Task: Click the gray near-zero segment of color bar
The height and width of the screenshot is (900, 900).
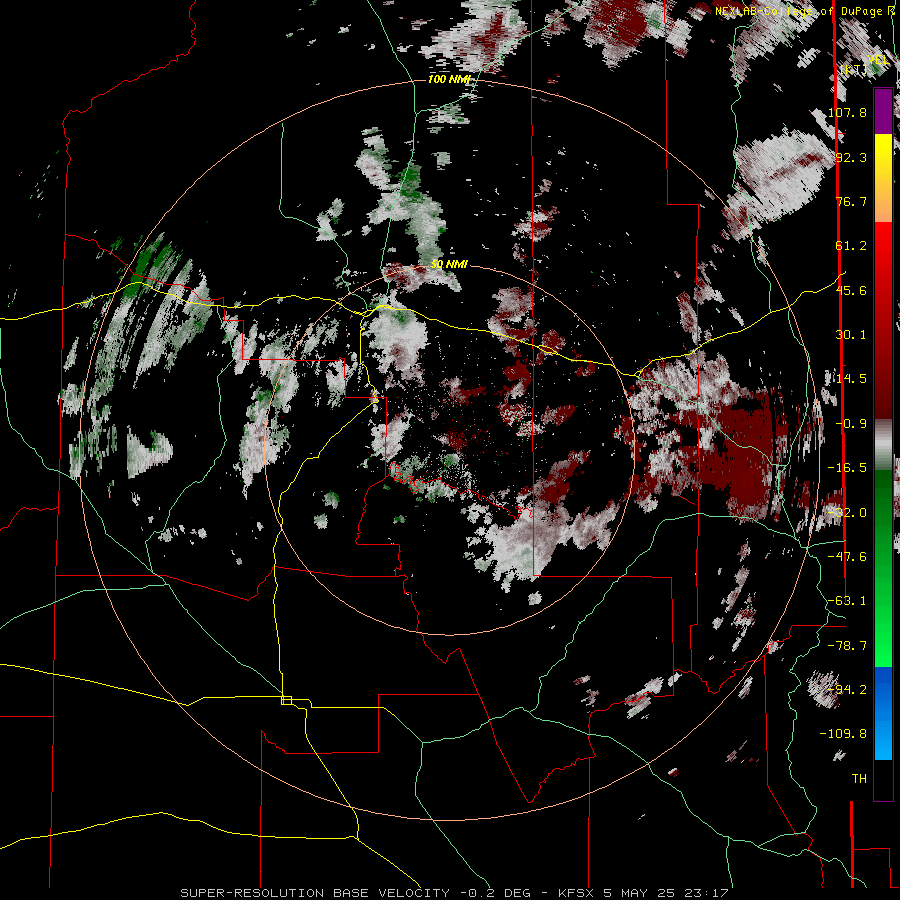Action: [883, 445]
